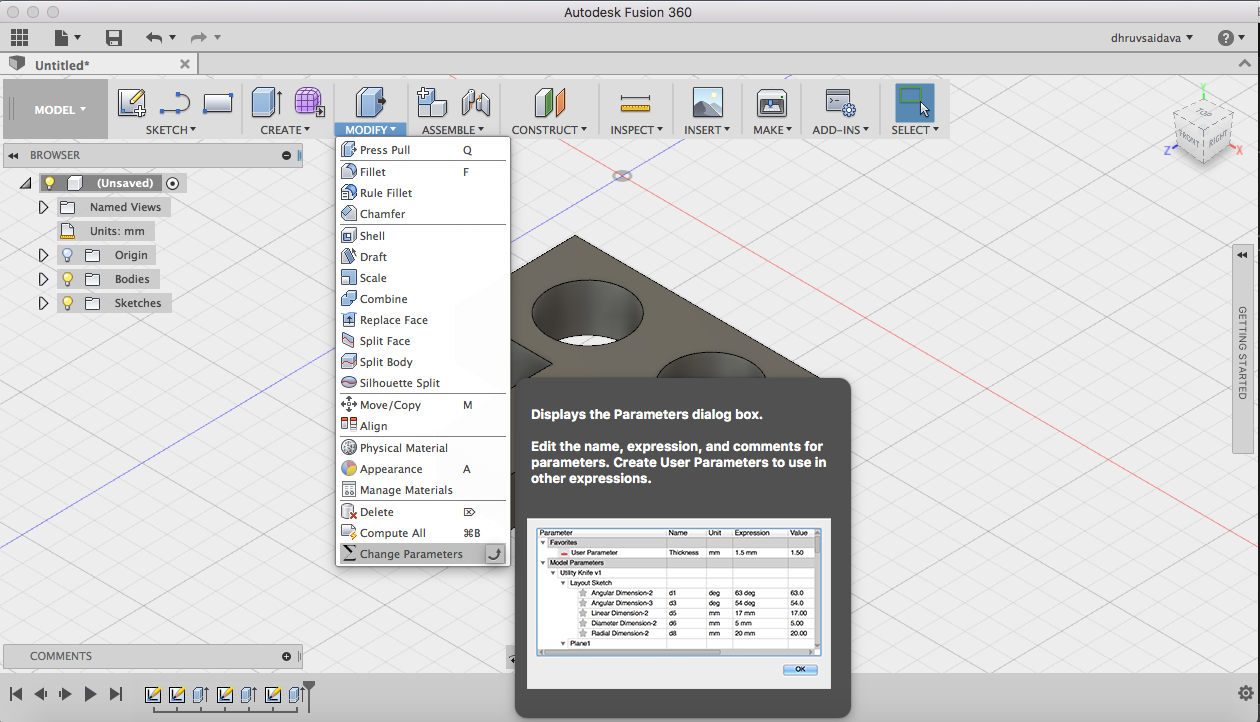Screen dimensions: 1260x722
Task: Expand the Sketches folder
Action: click(x=43, y=303)
